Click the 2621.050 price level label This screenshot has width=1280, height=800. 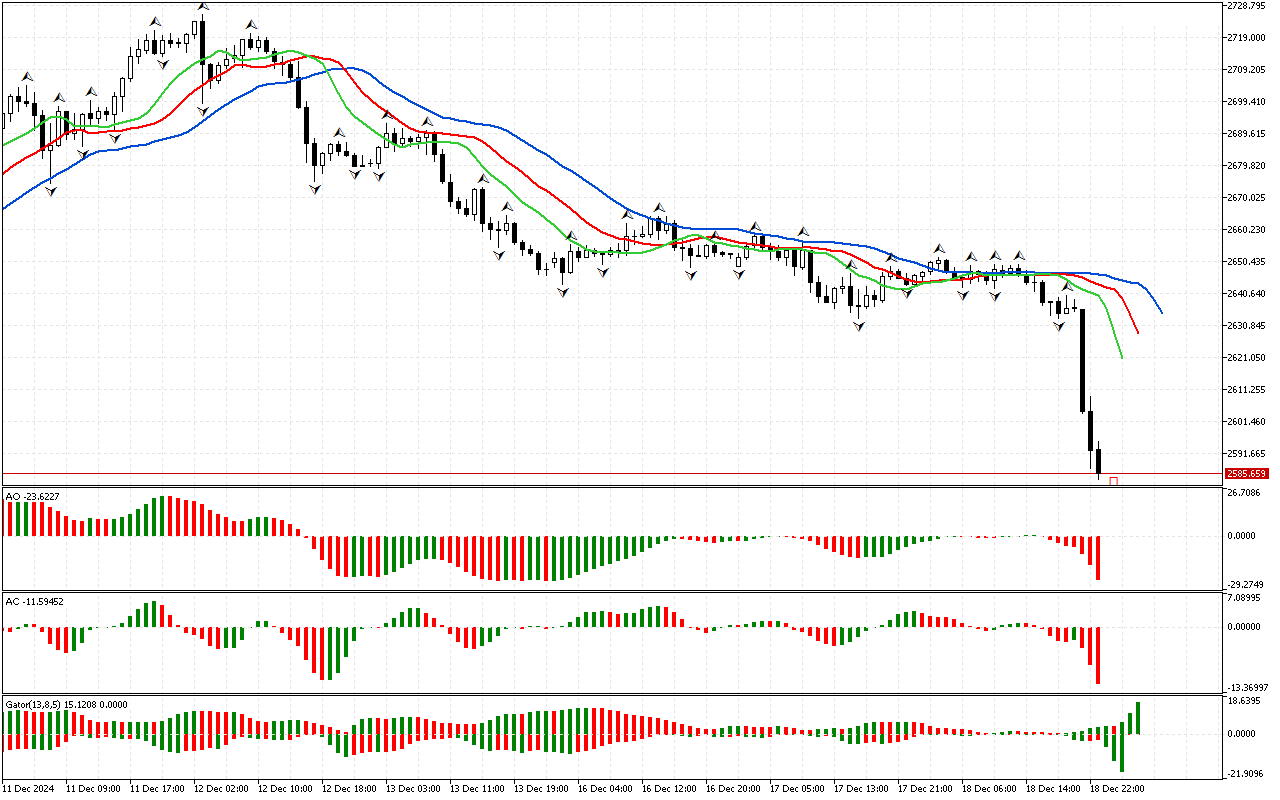1247,358
